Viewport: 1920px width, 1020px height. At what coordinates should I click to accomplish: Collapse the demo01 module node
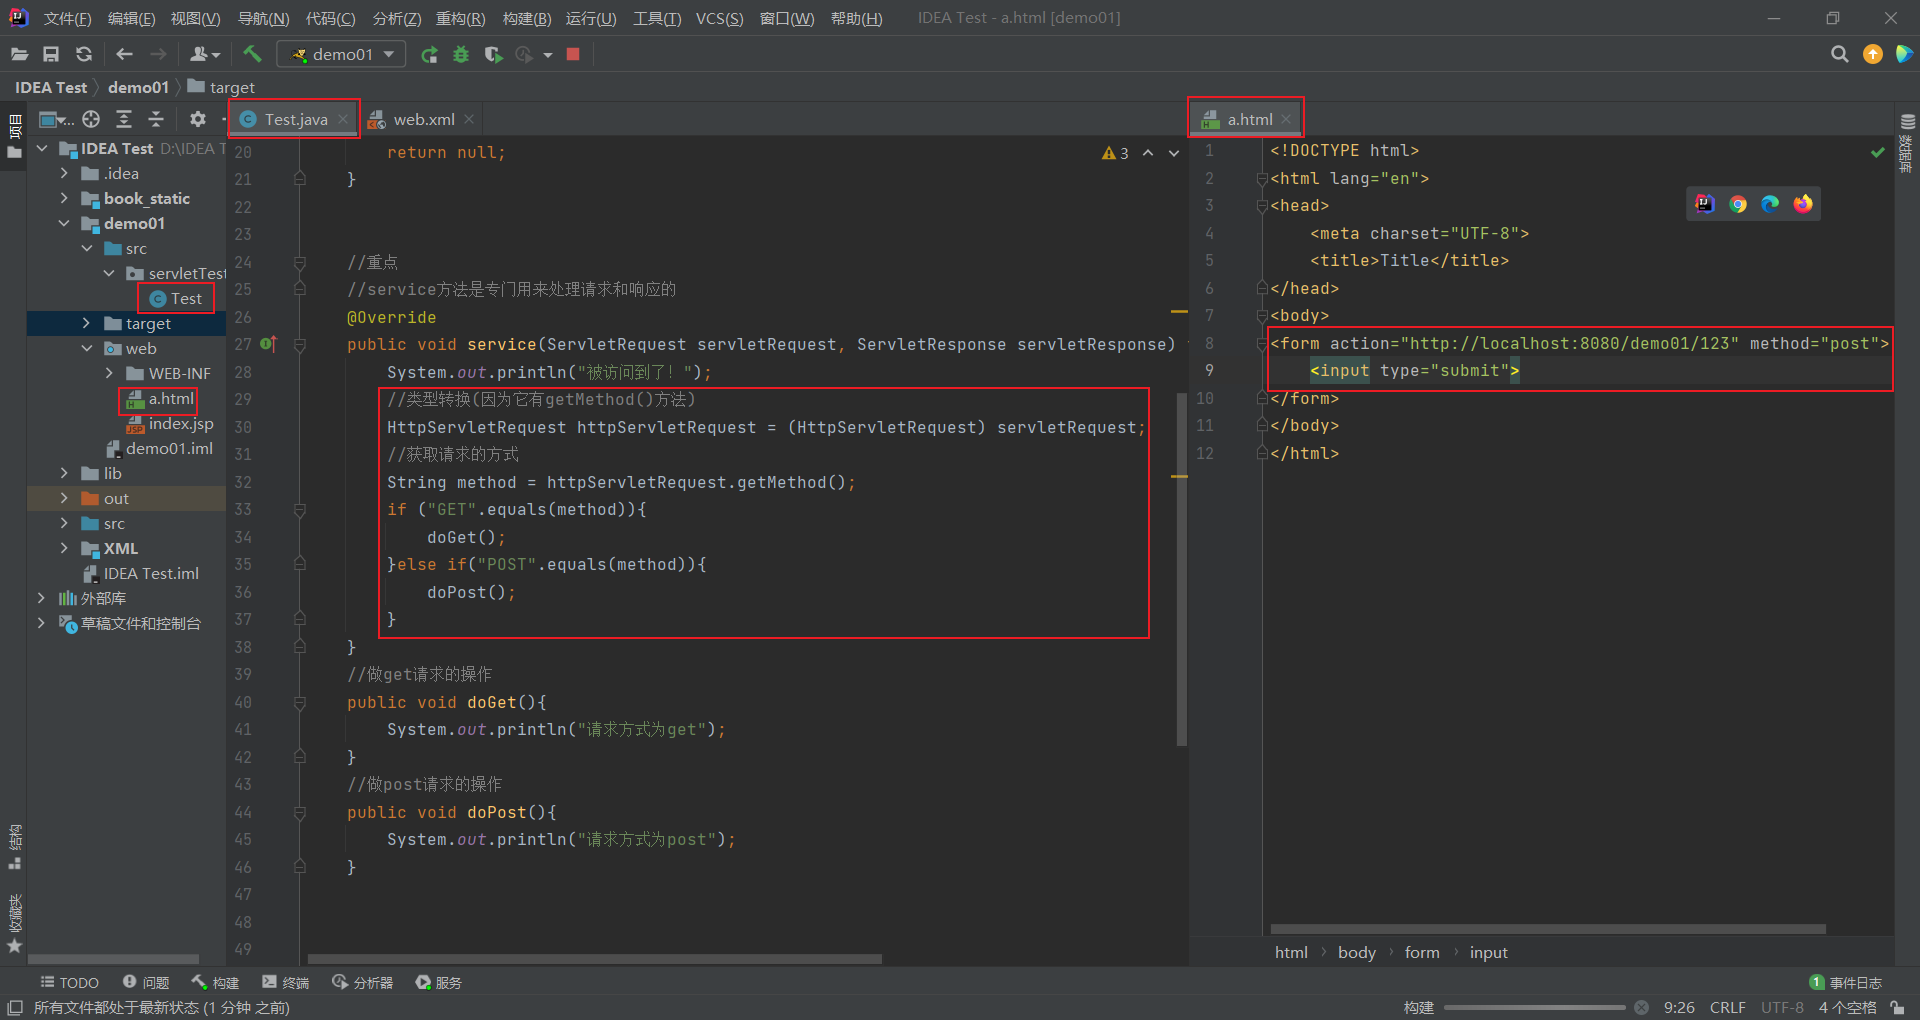coord(65,223)
